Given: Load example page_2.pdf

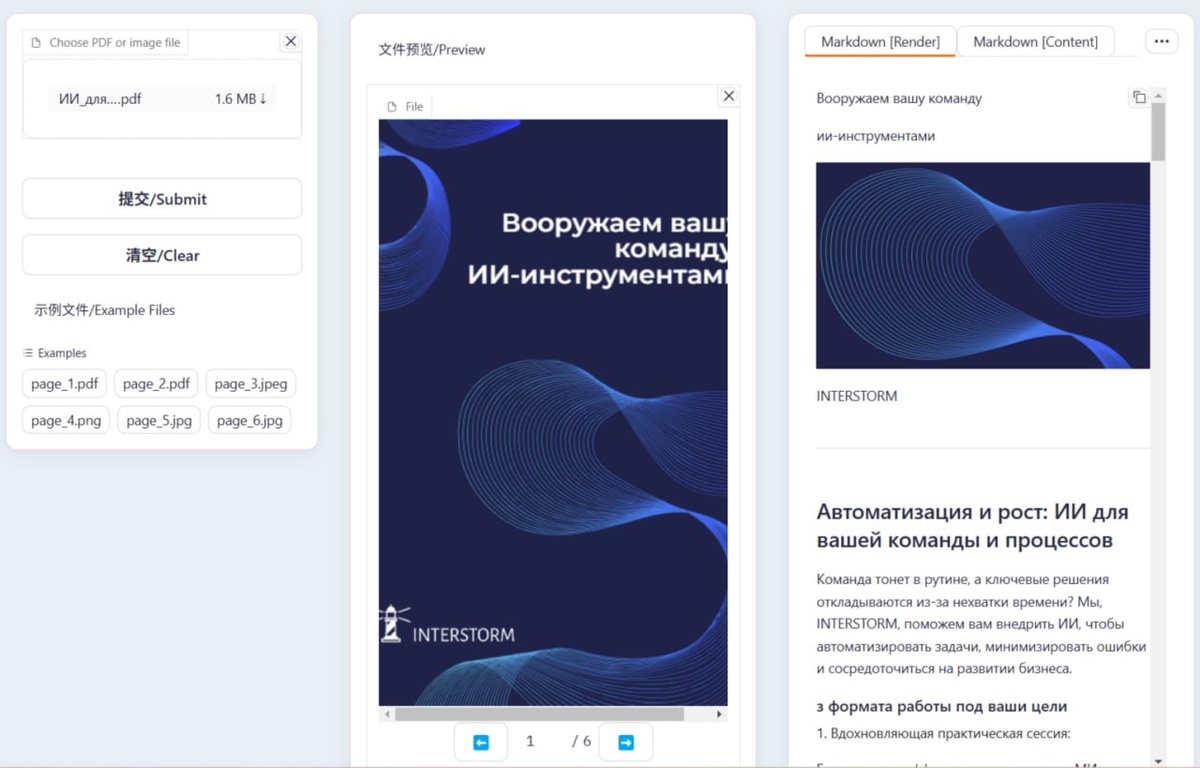Looking at the screenshot, I should coord(156,384).
